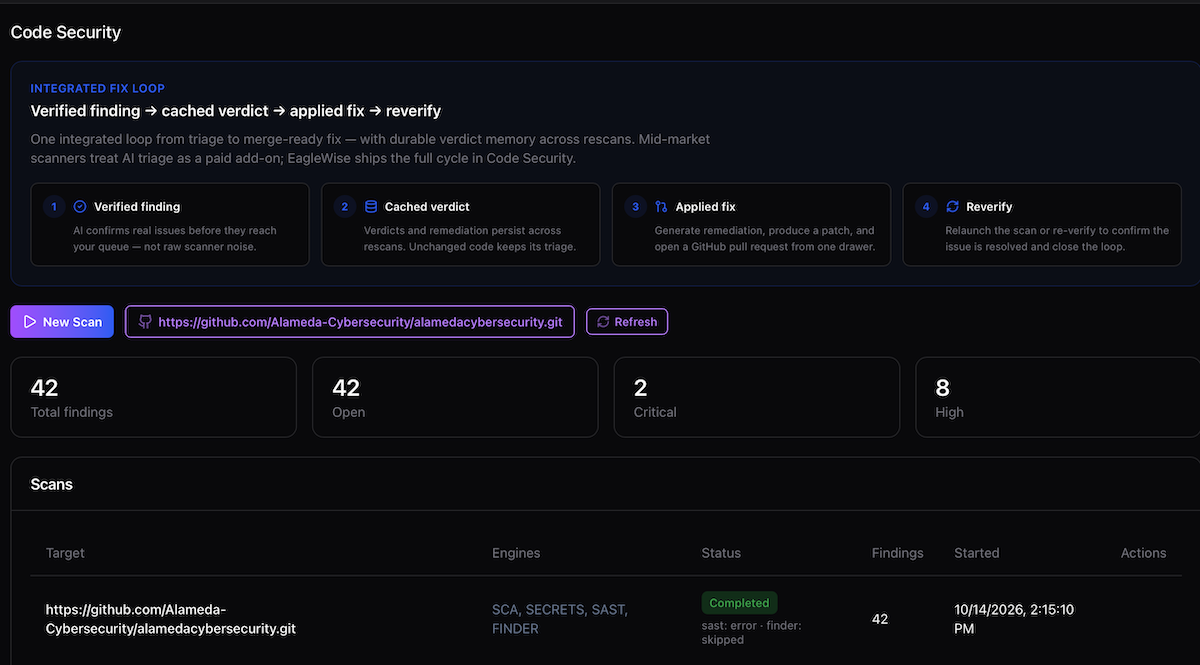This screenshot has width=1200, height=665.
Task: Click the Verified finding checkmark icon
Action: pyautogui.click(x=80, y=207)
